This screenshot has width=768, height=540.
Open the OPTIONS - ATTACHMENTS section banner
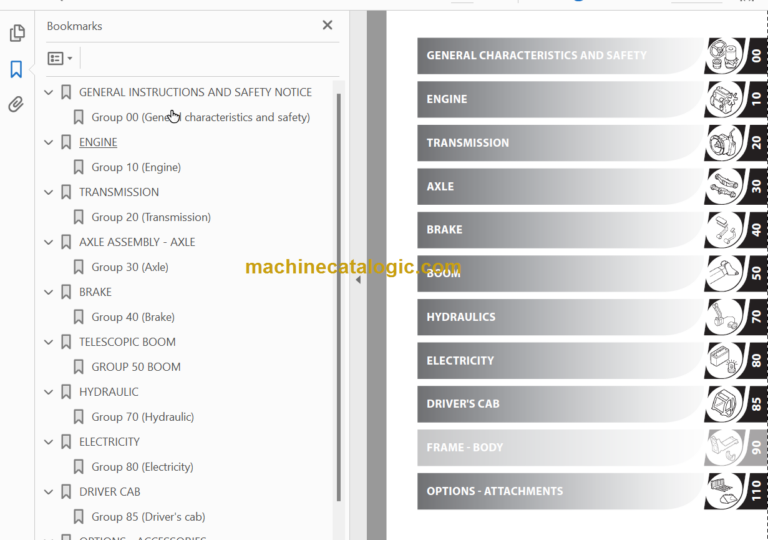pos(560,491)
